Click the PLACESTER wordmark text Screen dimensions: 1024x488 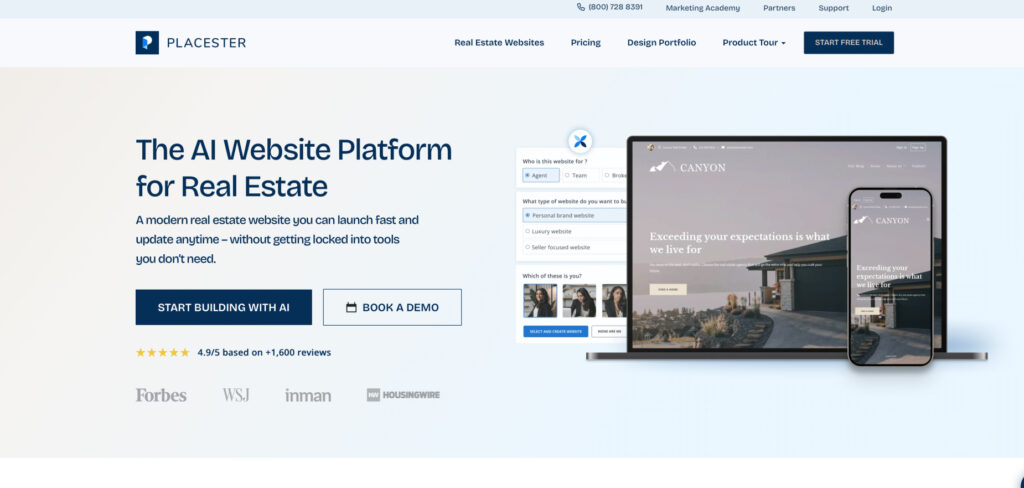coord(206,43)
